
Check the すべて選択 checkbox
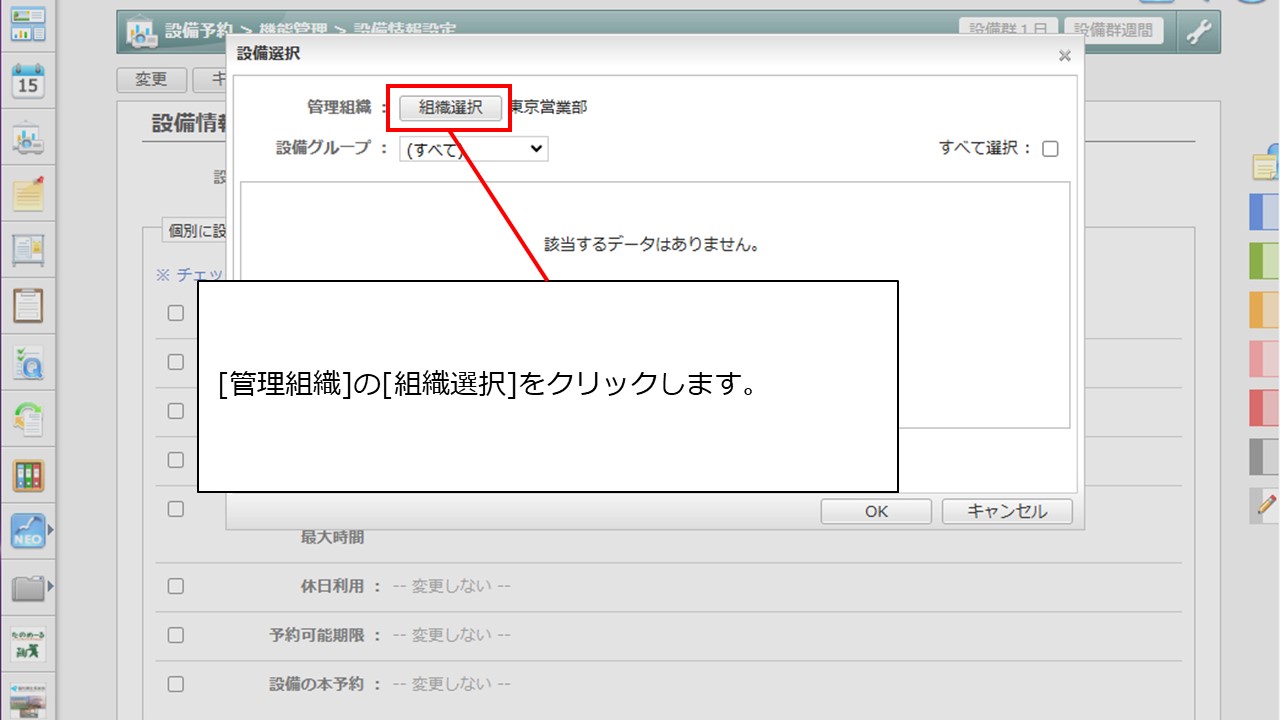coord(1050,149)
